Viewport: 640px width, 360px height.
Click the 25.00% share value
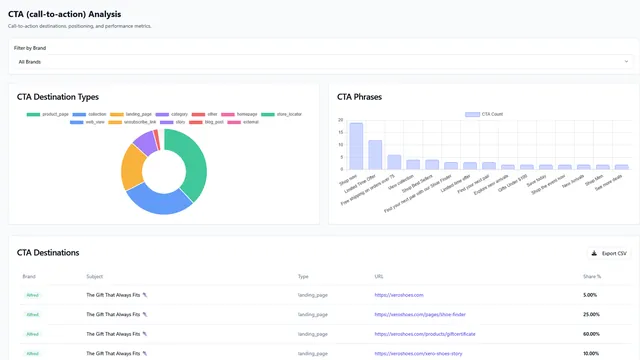pos(591,314)
